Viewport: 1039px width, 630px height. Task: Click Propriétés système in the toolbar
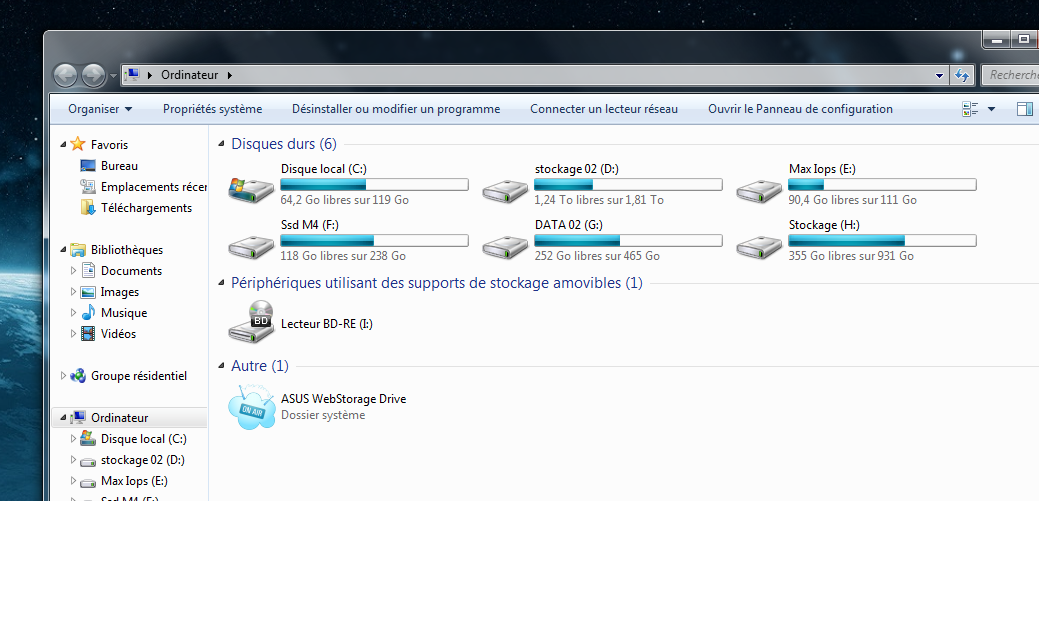[212, 109]
